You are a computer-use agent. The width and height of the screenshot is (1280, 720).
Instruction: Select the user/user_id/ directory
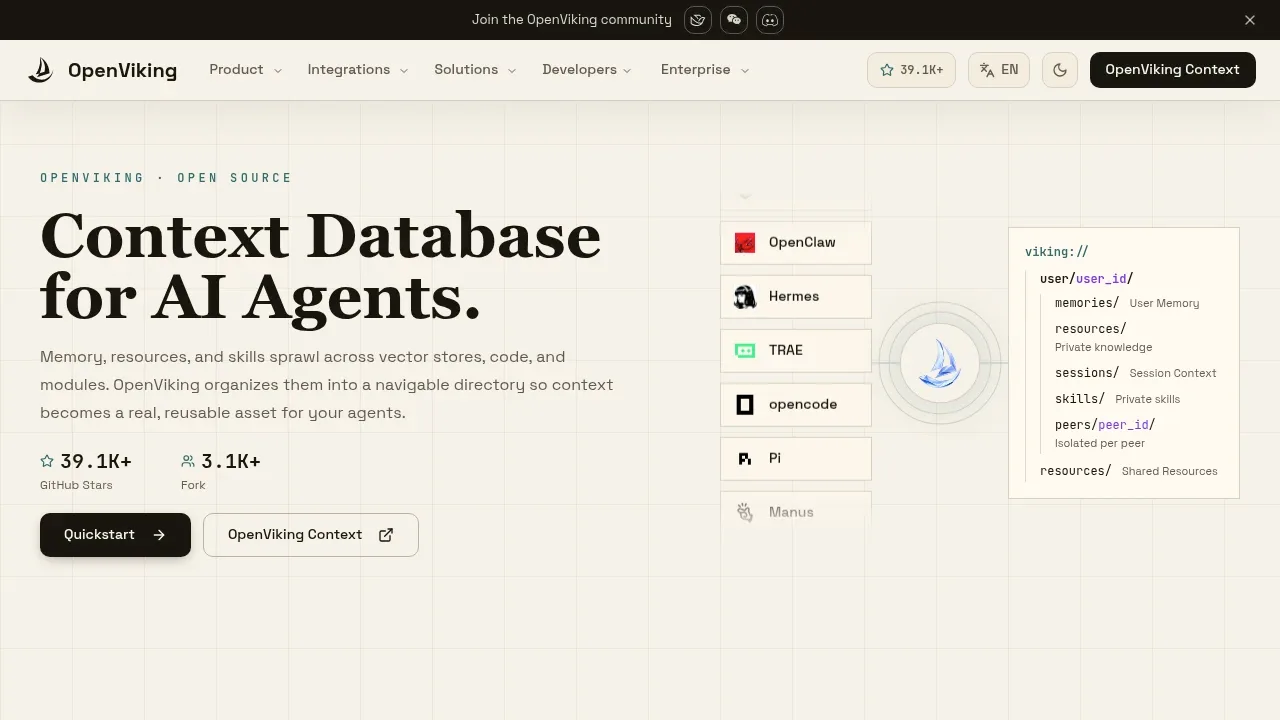1086,279
